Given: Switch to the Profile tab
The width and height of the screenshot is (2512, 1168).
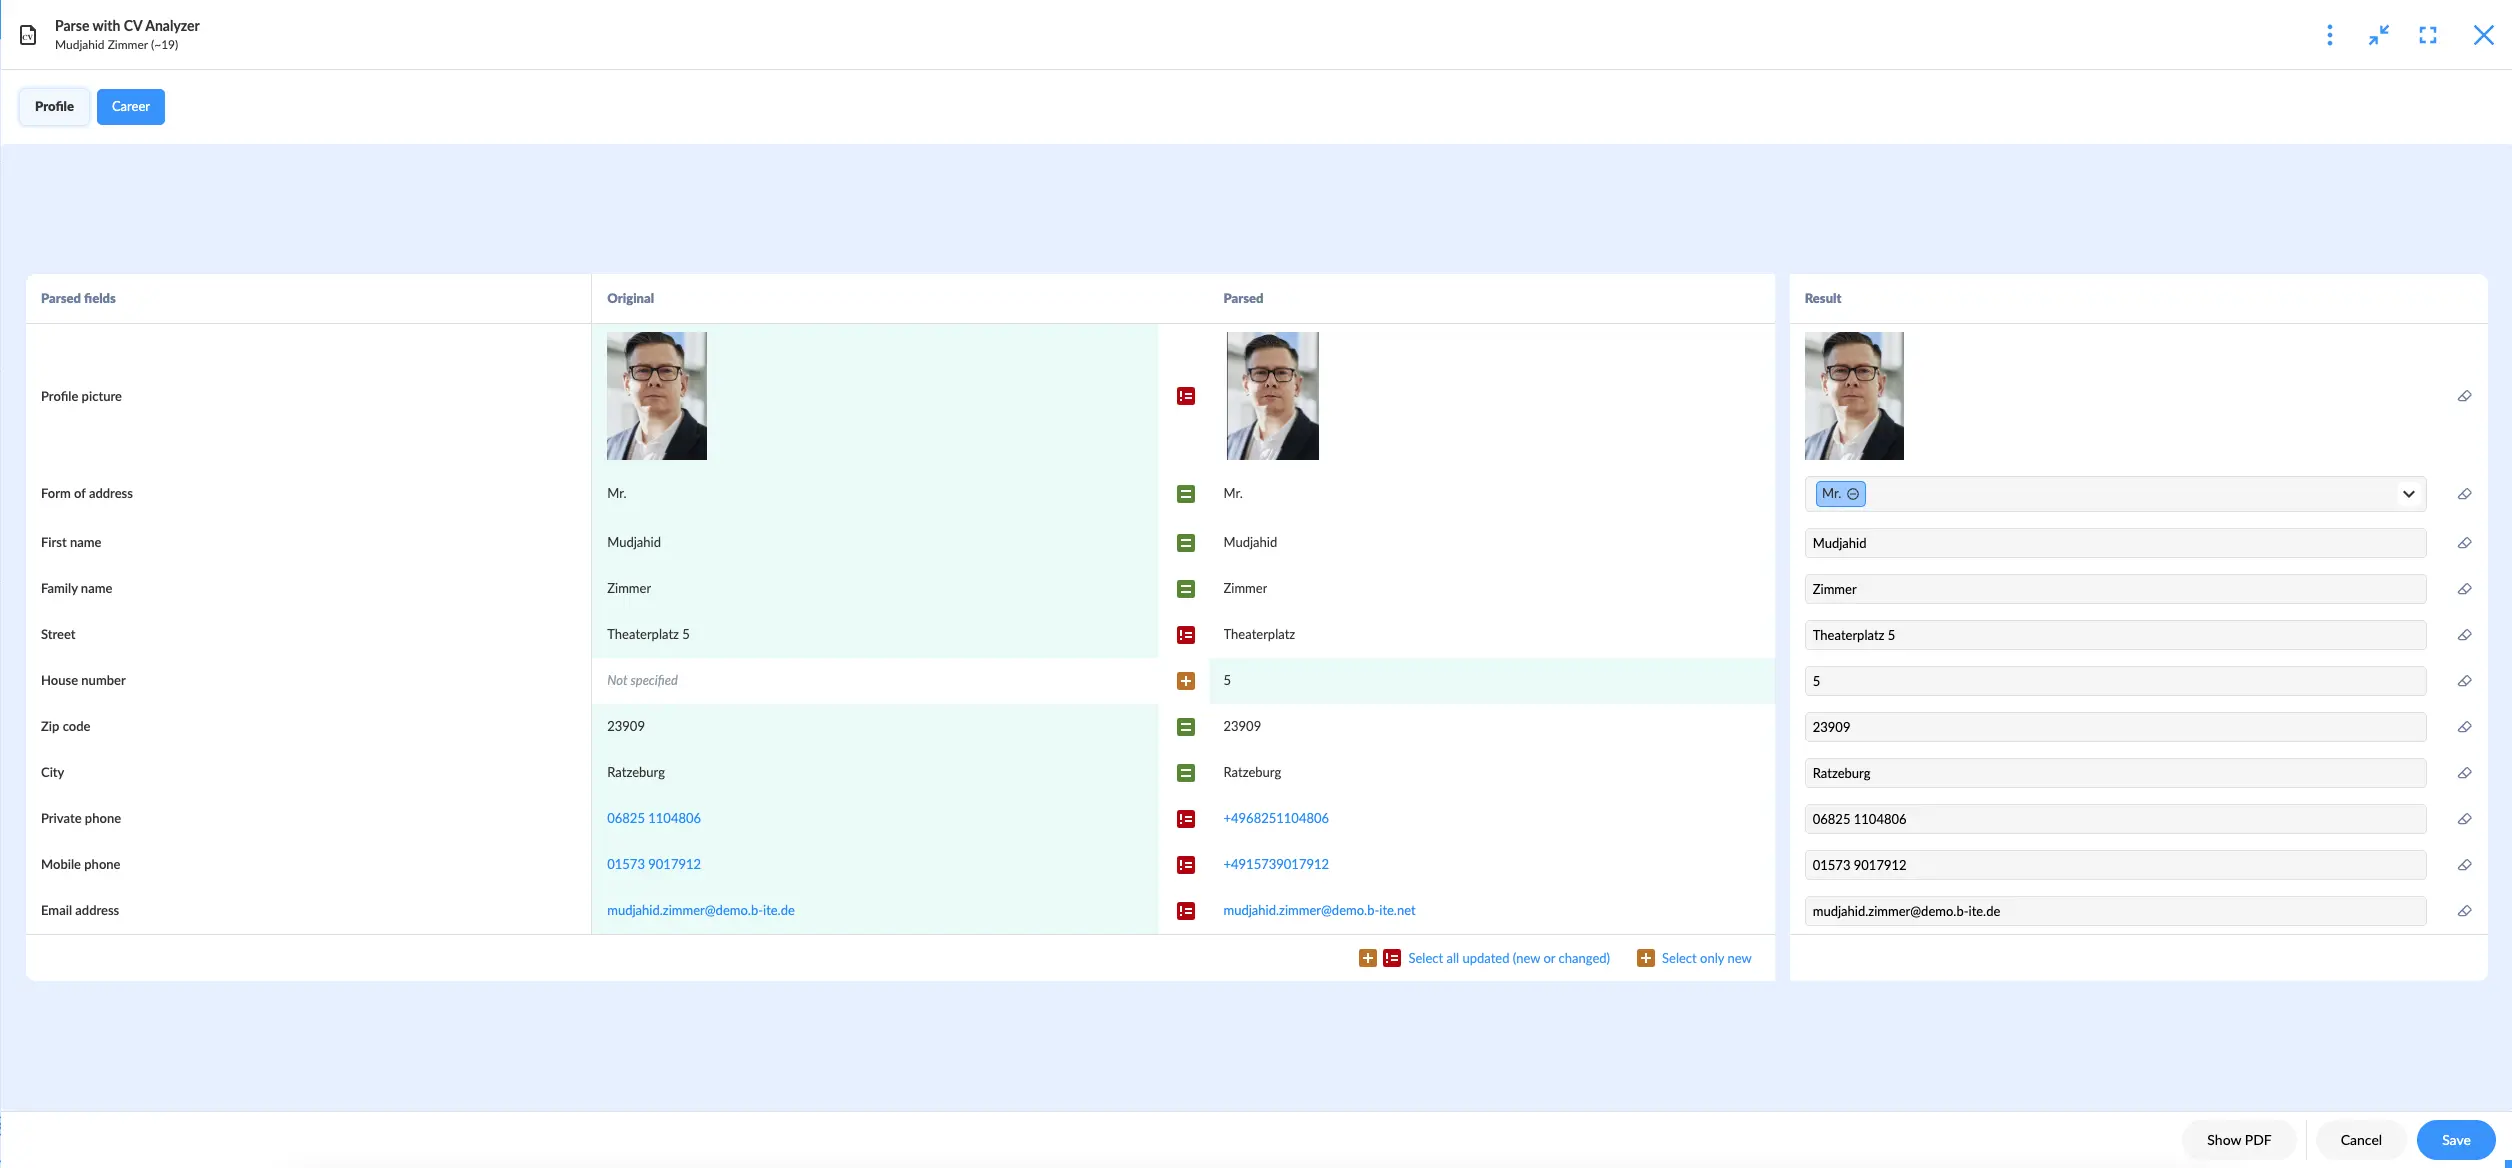Looking at the screenshot, I should tap(54, 107).
